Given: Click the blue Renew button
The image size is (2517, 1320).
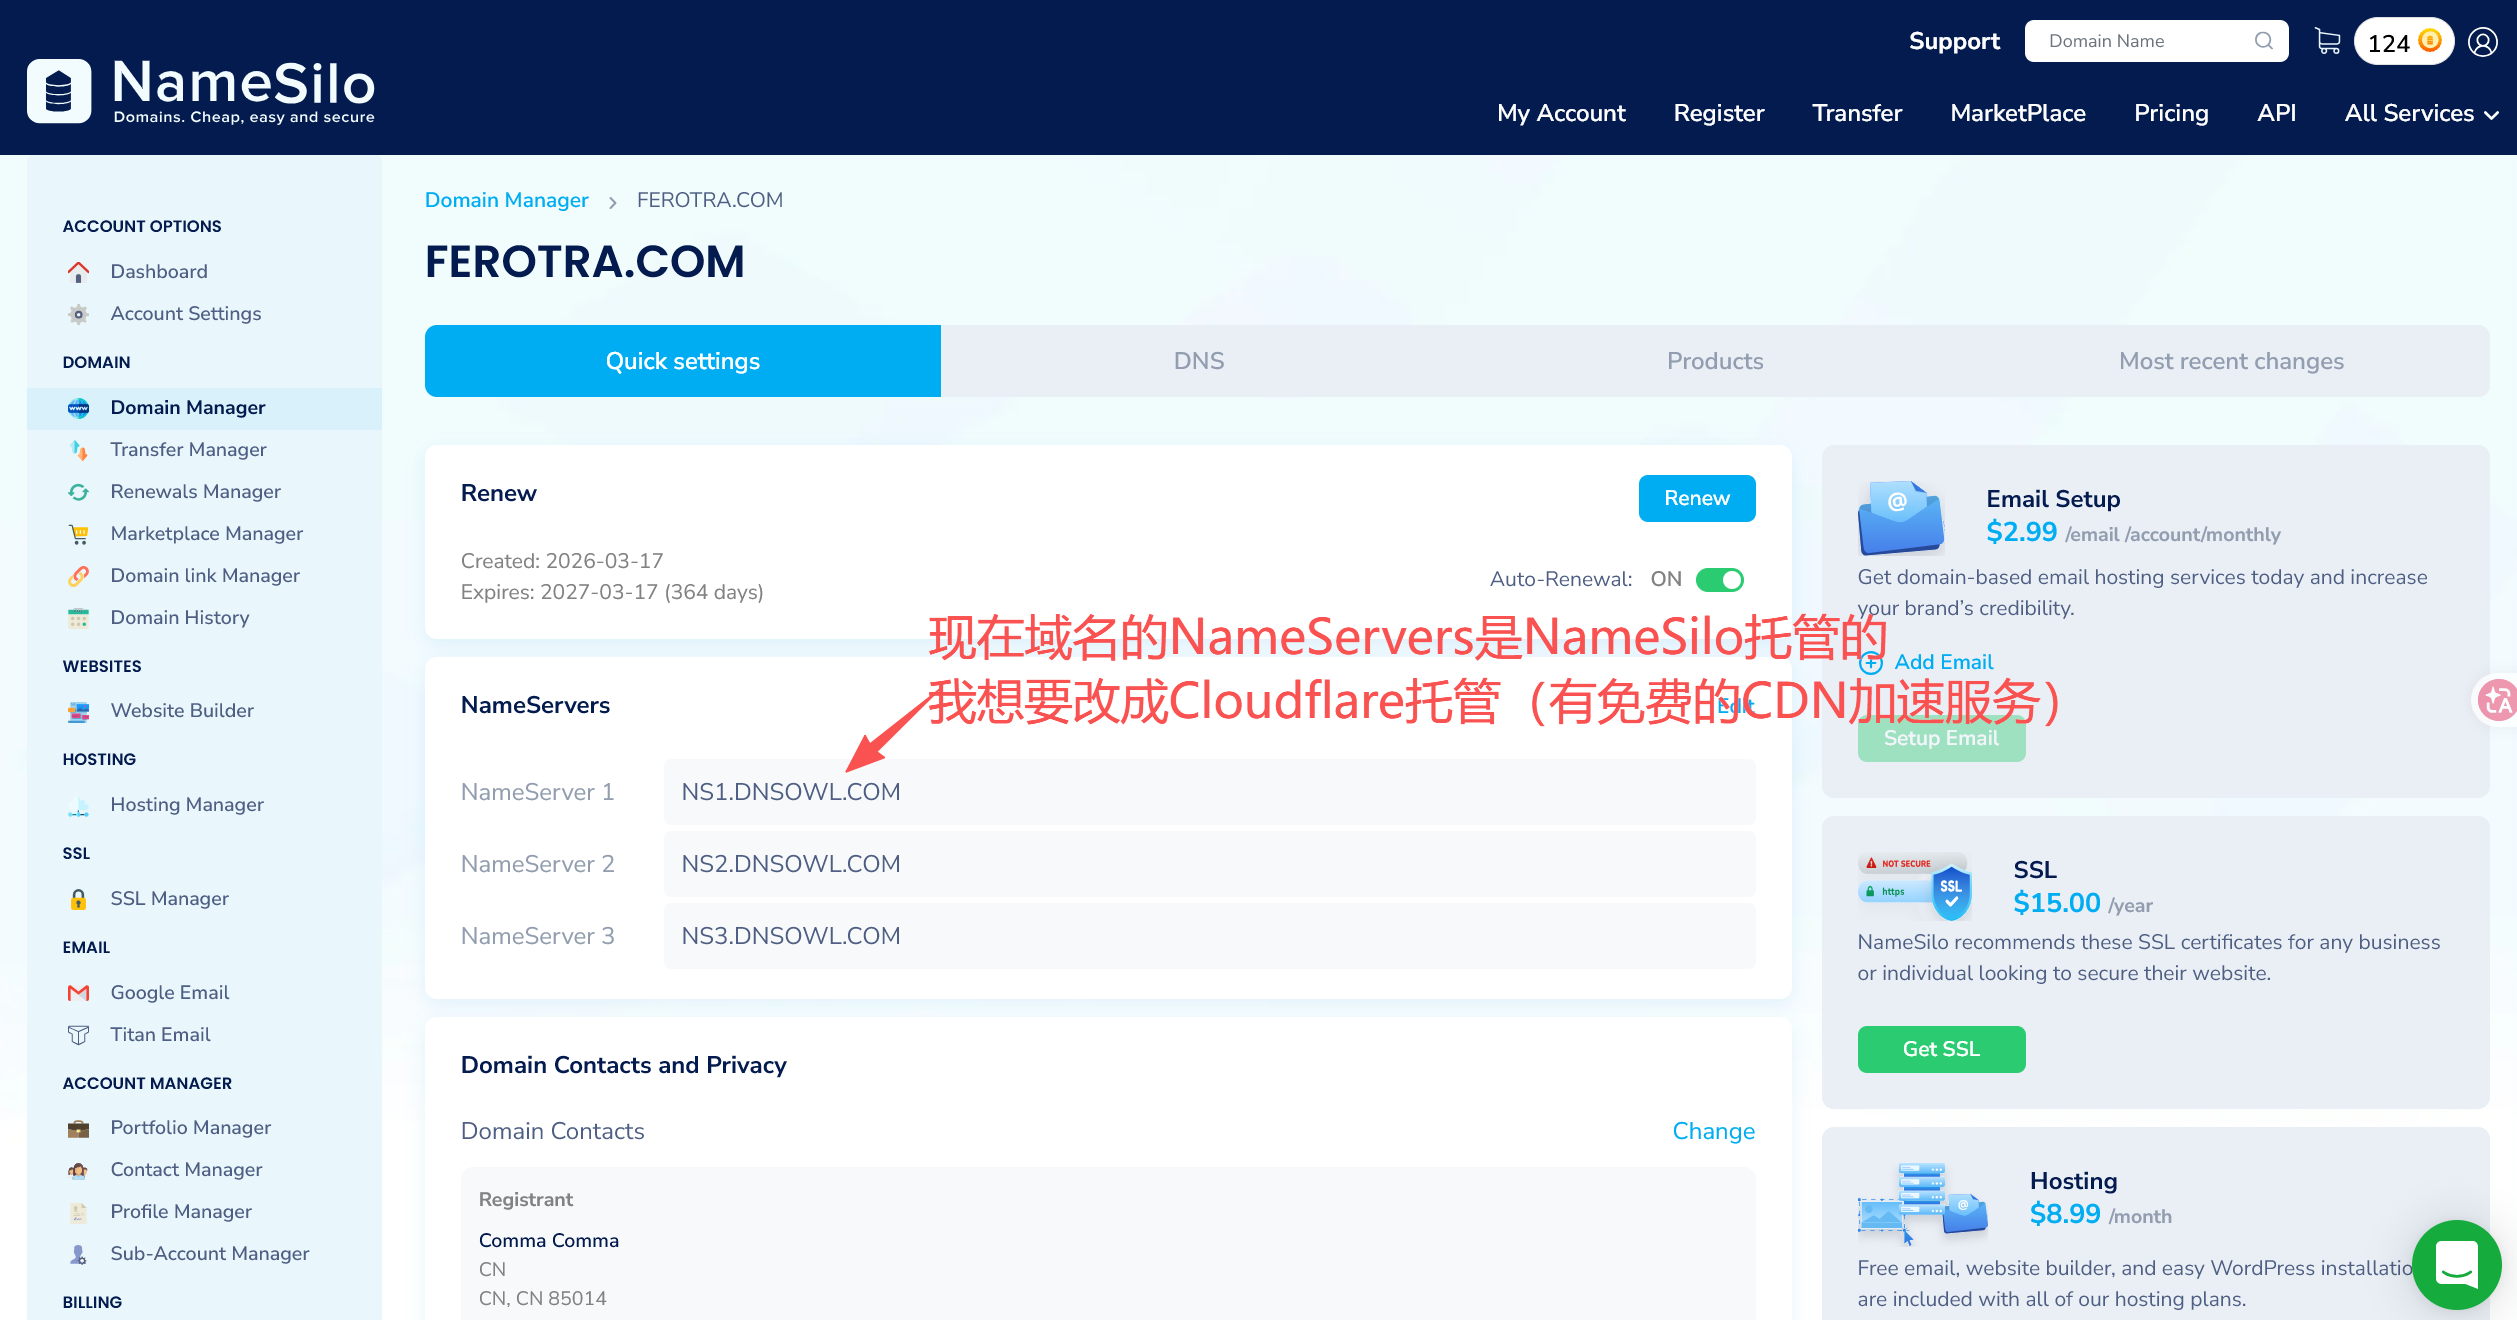Looking at the screenshot, I should (1696, 498).
